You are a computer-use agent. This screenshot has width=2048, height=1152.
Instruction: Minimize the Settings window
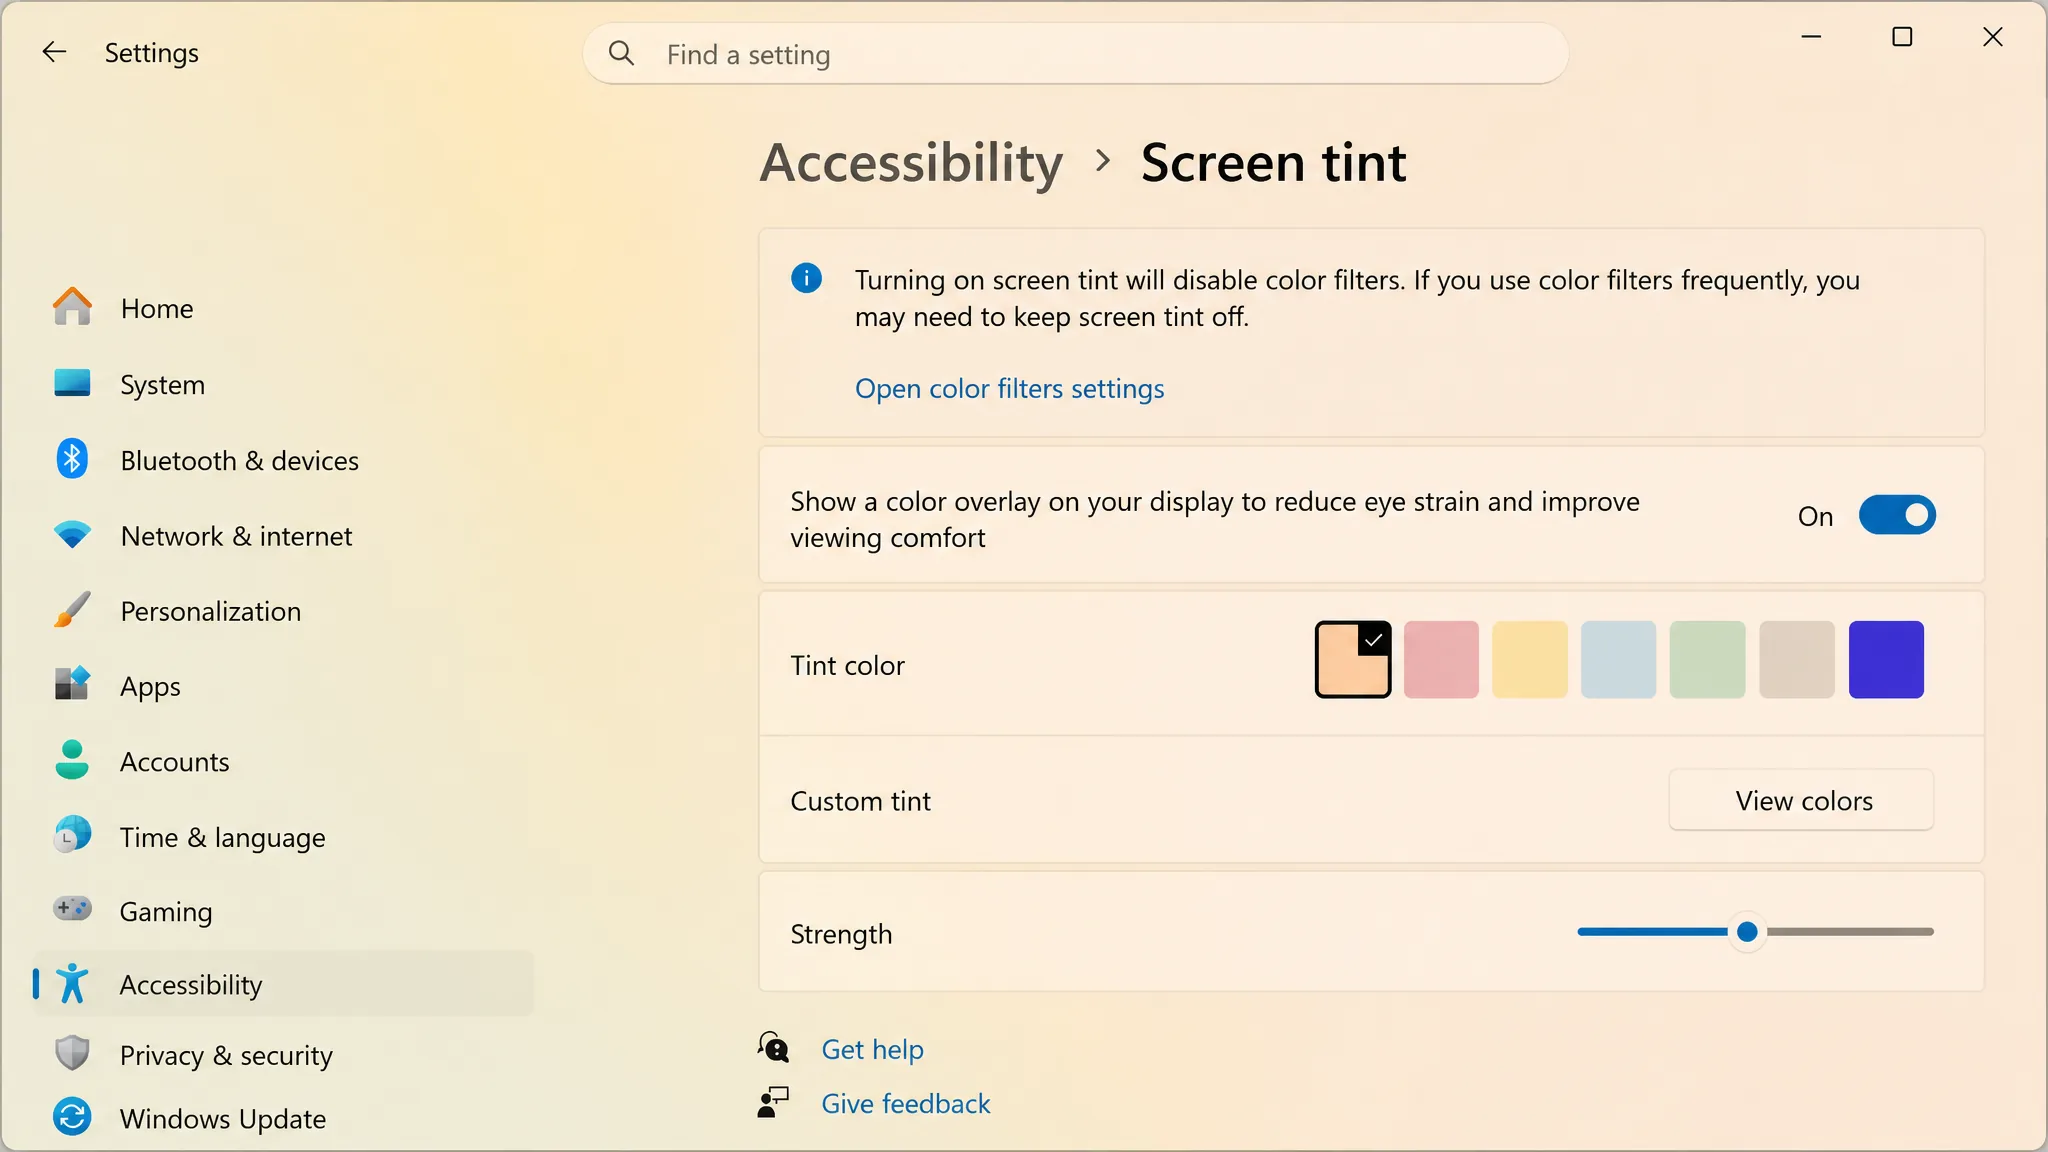pyautogui.click(x=1811, y=37)
